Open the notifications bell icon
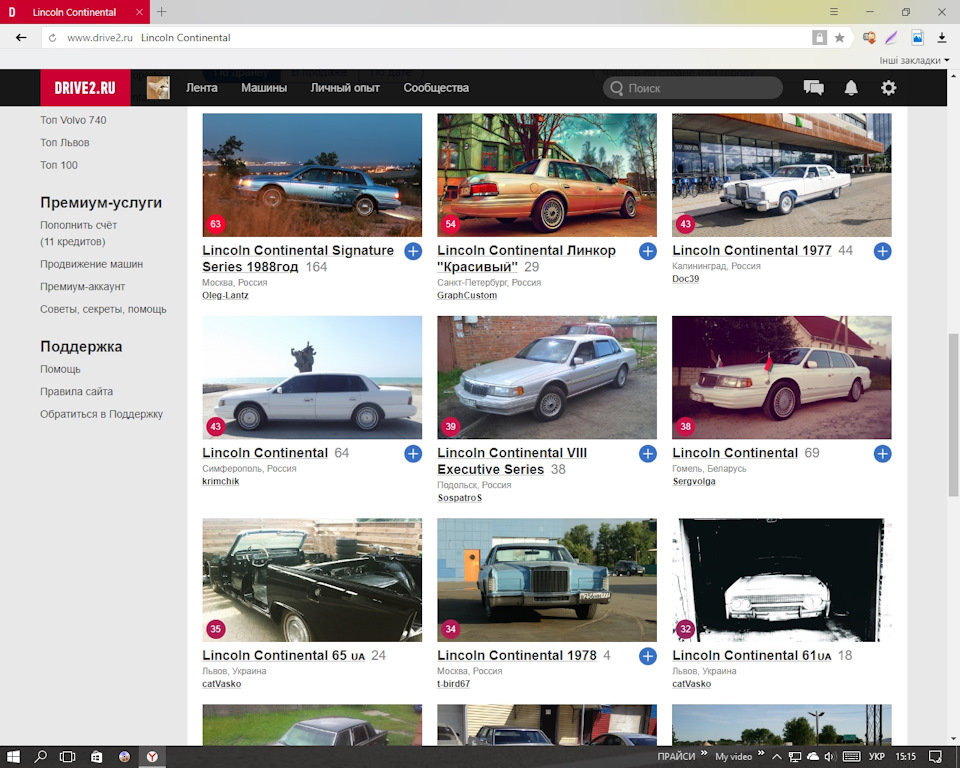 point(851,88)
